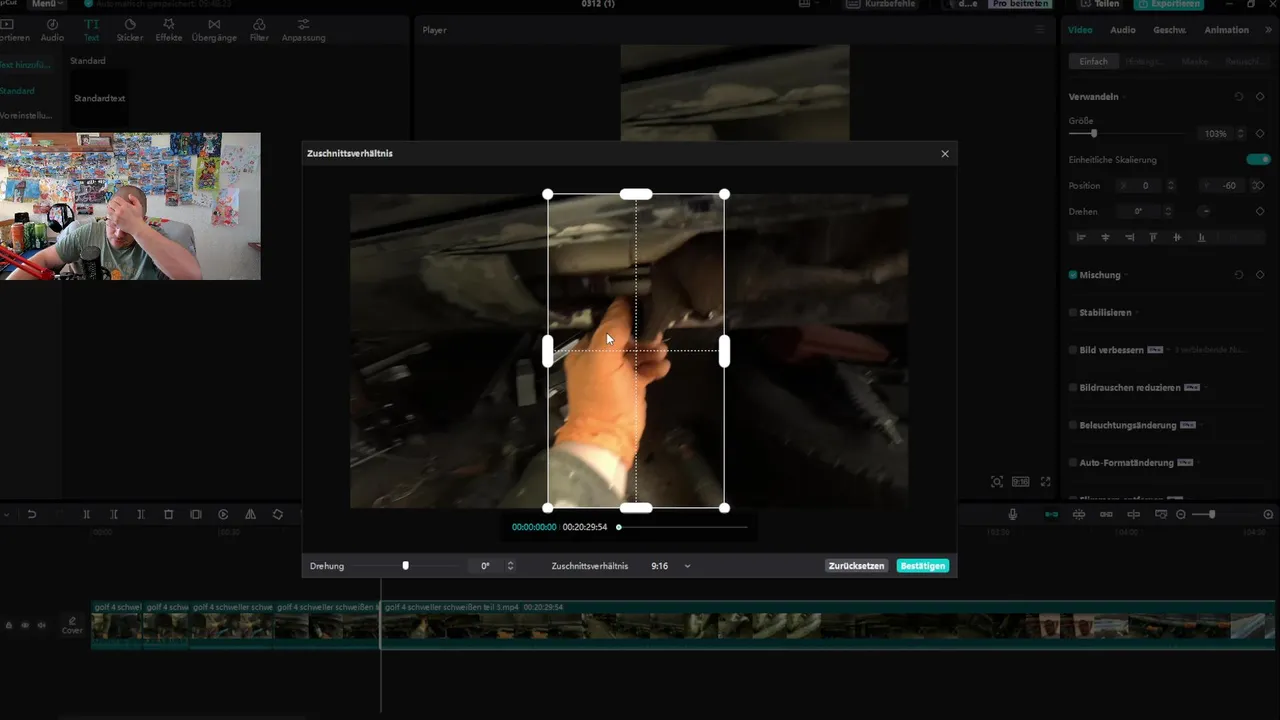Open the Anpassung adjustment icon
Viewport: 1280px width, 720px height.
[x=303, y=24]
